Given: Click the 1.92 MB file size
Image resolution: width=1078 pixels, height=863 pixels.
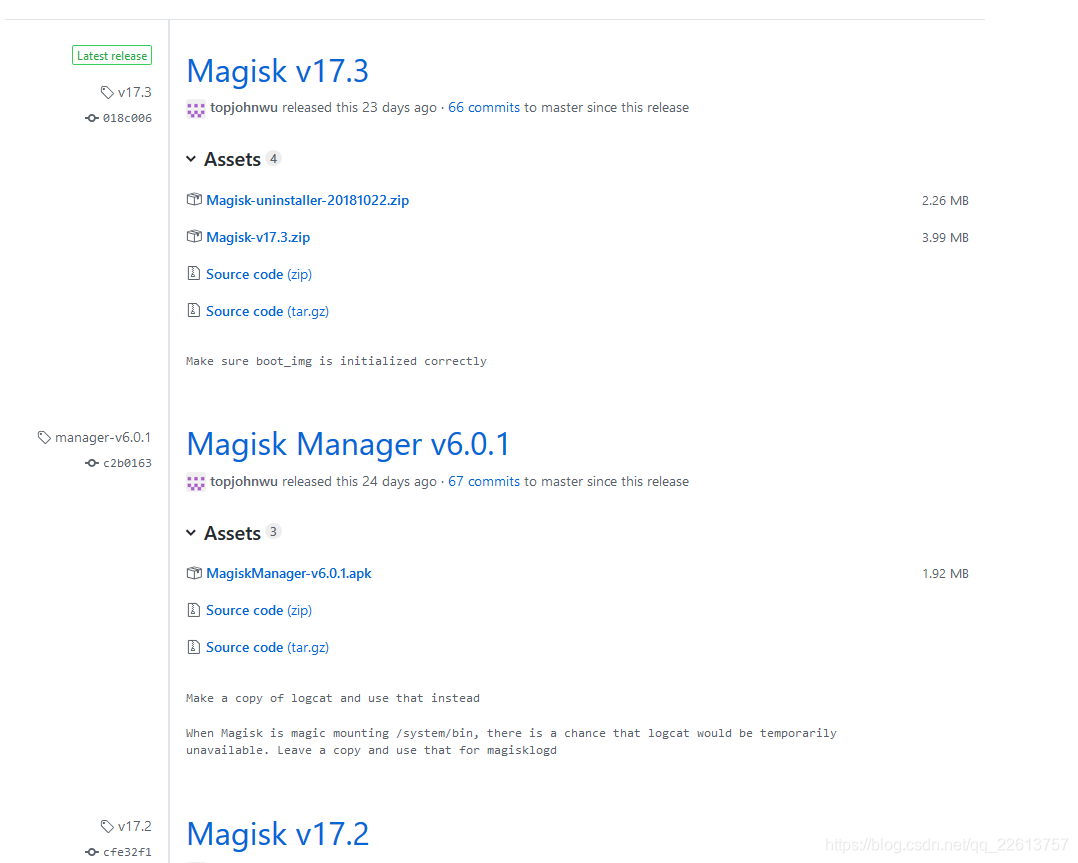Looking at the screenshot, I should [x=945, y=573].
